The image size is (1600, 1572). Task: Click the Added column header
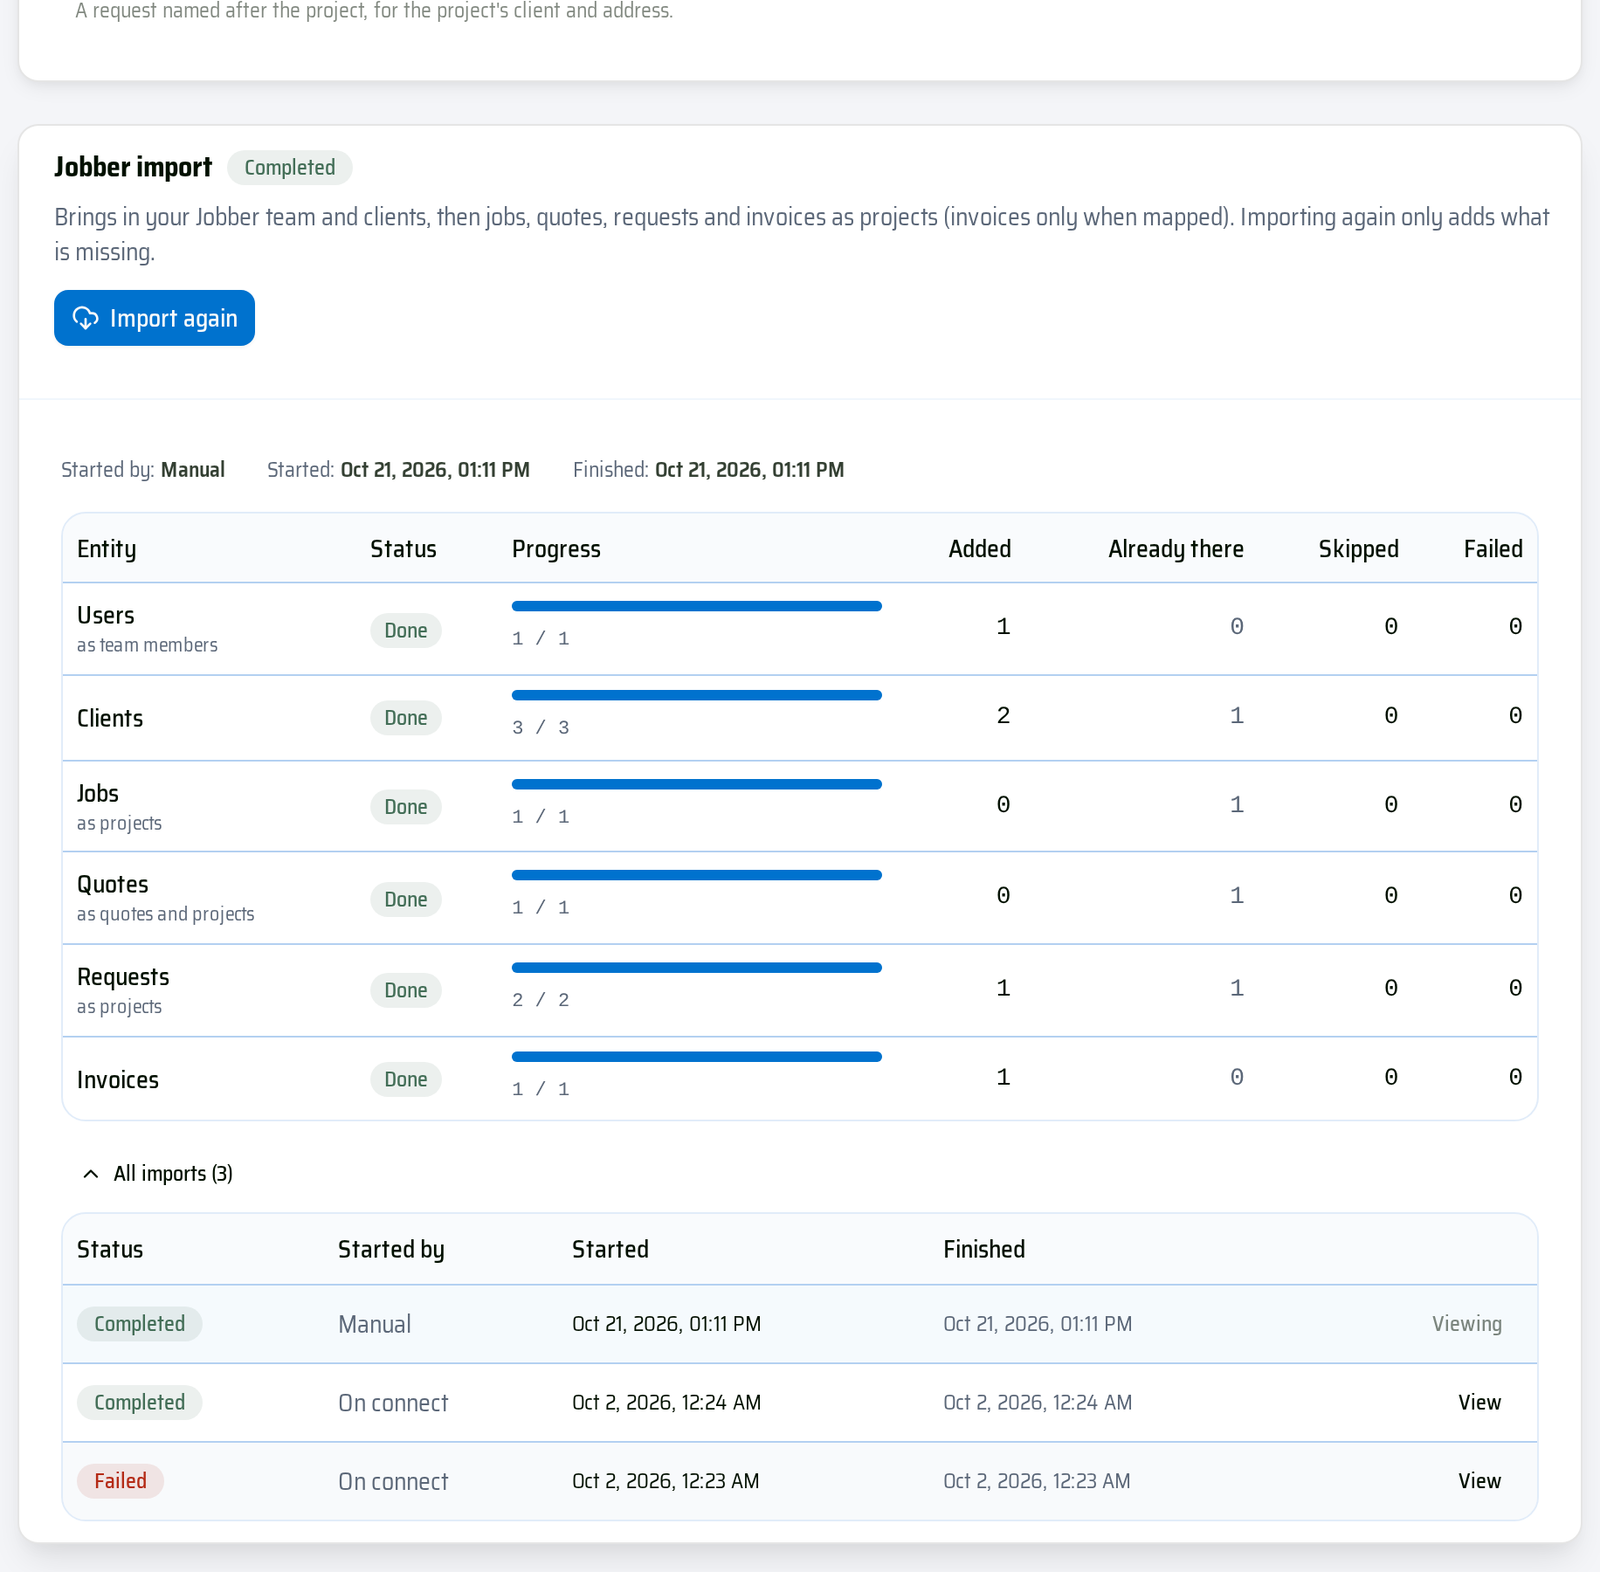pos(980,549)
